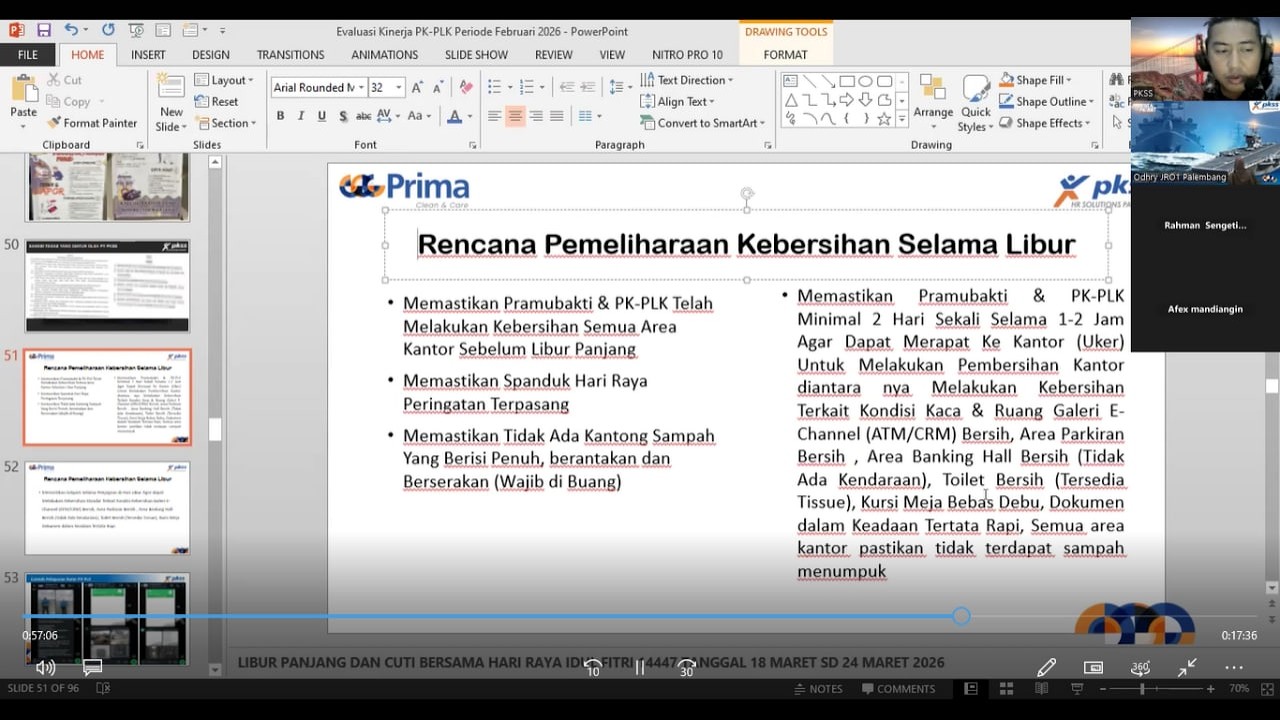Click the Redo icon in title bar
The width and height of the screenshot is (1280, 720).
[108, 30]
